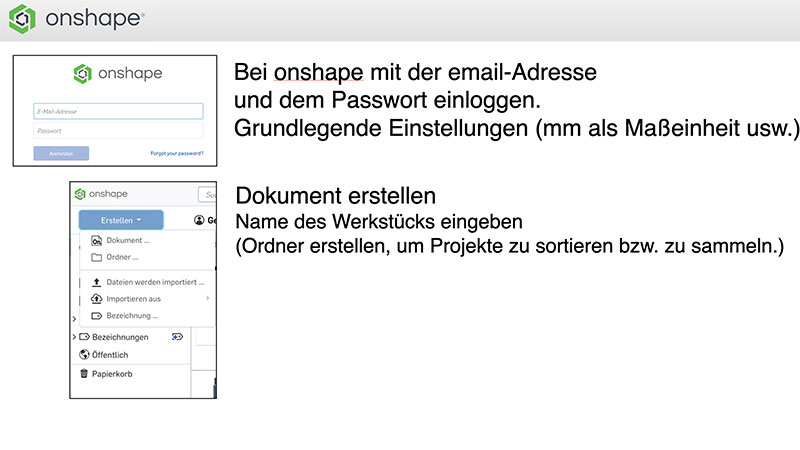800x450 pixels.
Task: Click the user account icon next to Erstellen
Action: point(199,220)
